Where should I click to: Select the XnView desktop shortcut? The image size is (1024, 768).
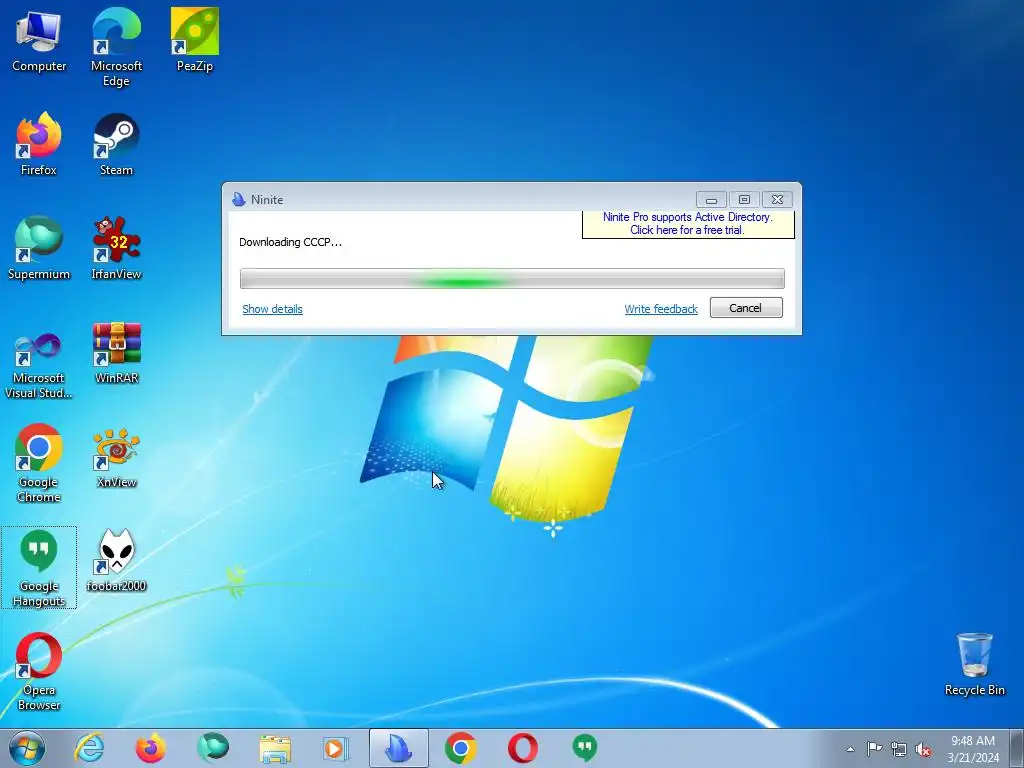pos(116,457)
